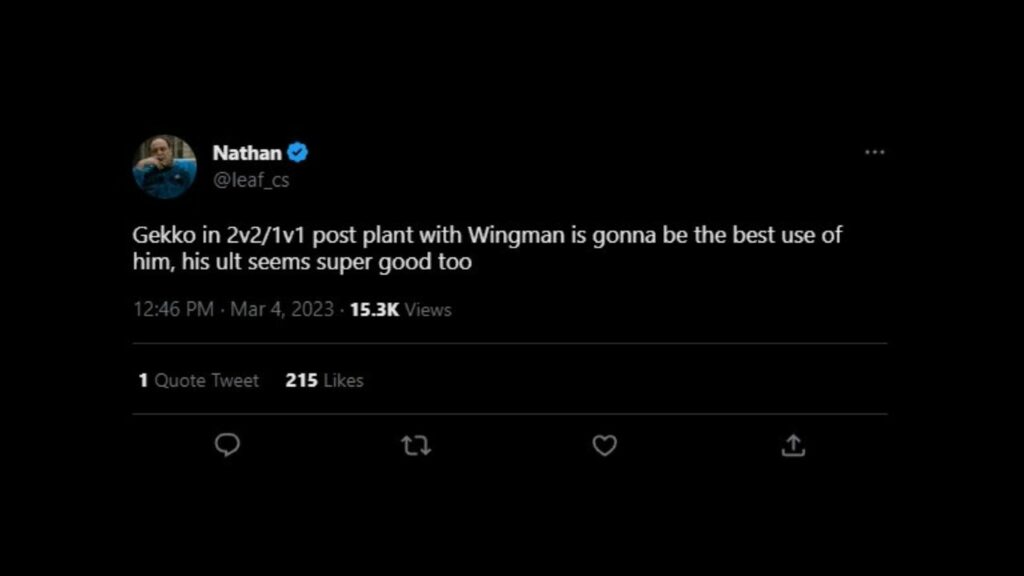This screenshot has height=576, width=1024.
Task: Share the tweet via the upload arrow icon
Action: tap(793, 445)
